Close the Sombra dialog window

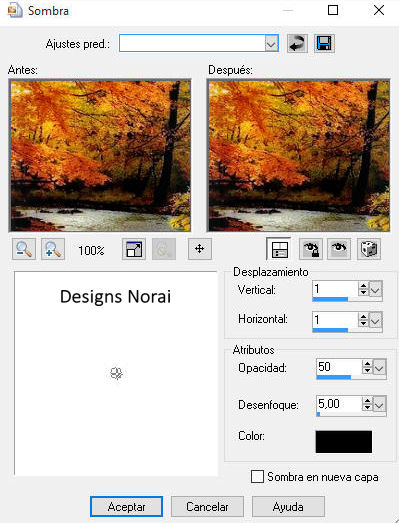(x=379, y=10)
